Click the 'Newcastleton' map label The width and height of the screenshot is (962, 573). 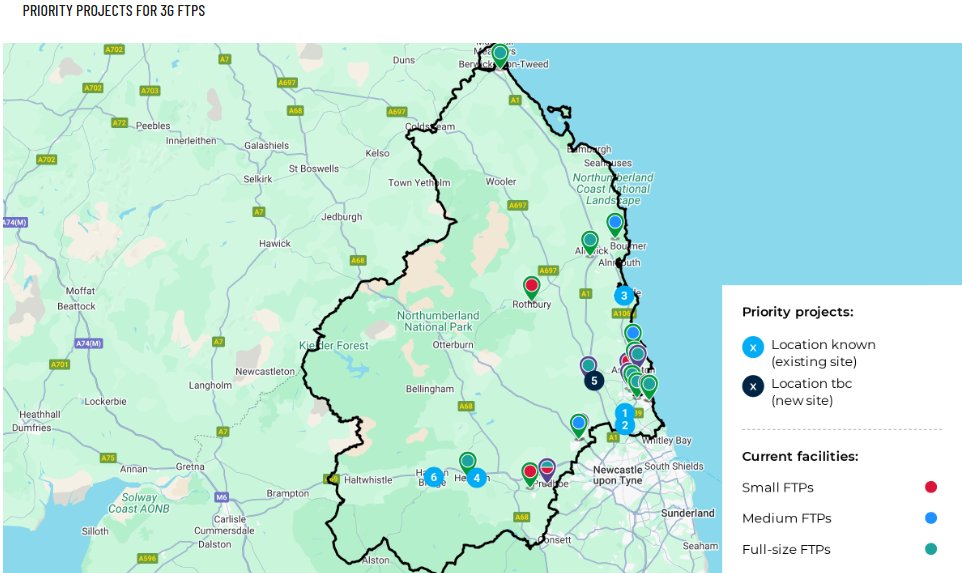pyautogui.click(x=265, y=372)
